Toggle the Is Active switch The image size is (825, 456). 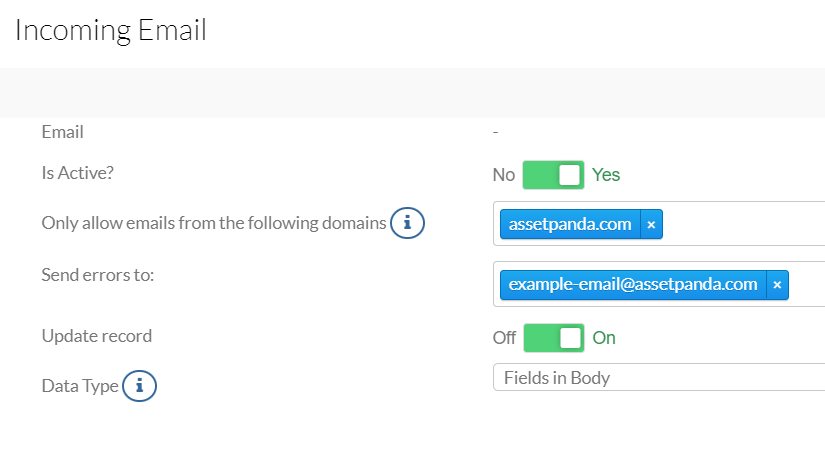tap(554, 175)
